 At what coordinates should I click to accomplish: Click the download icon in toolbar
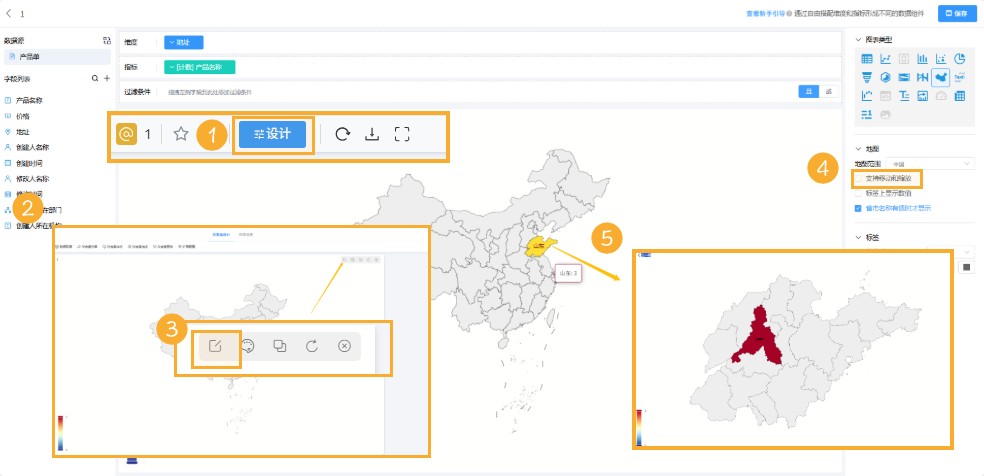point(372,134)
